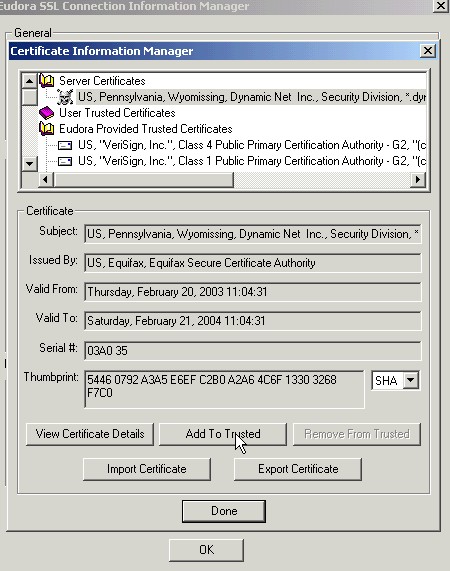Click the tree list scroll up arrow
The height and width of the screenshot is (571, 450).
point(29,81)
